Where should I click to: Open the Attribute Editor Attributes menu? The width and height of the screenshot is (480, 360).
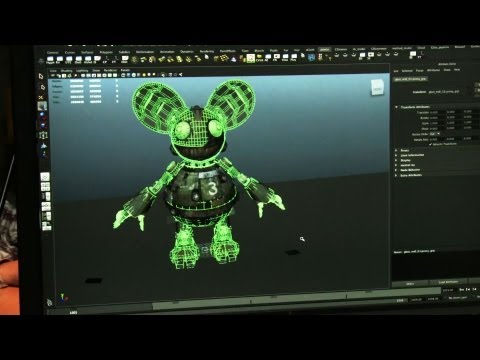[x=433, y=70]
